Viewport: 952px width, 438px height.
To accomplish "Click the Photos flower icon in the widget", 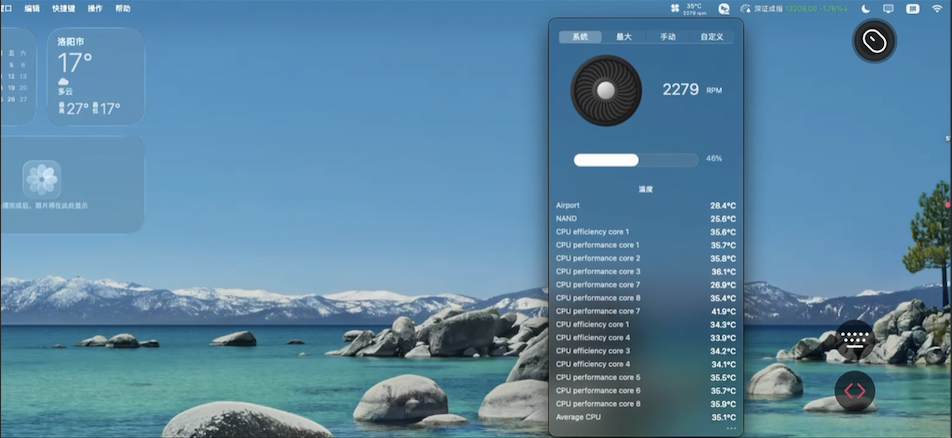I will click(42, 179).
